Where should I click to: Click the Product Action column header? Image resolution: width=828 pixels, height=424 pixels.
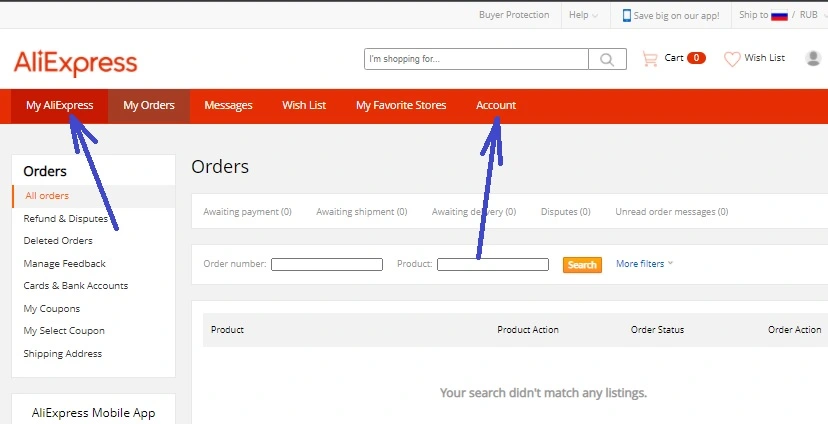click(528, 329)
